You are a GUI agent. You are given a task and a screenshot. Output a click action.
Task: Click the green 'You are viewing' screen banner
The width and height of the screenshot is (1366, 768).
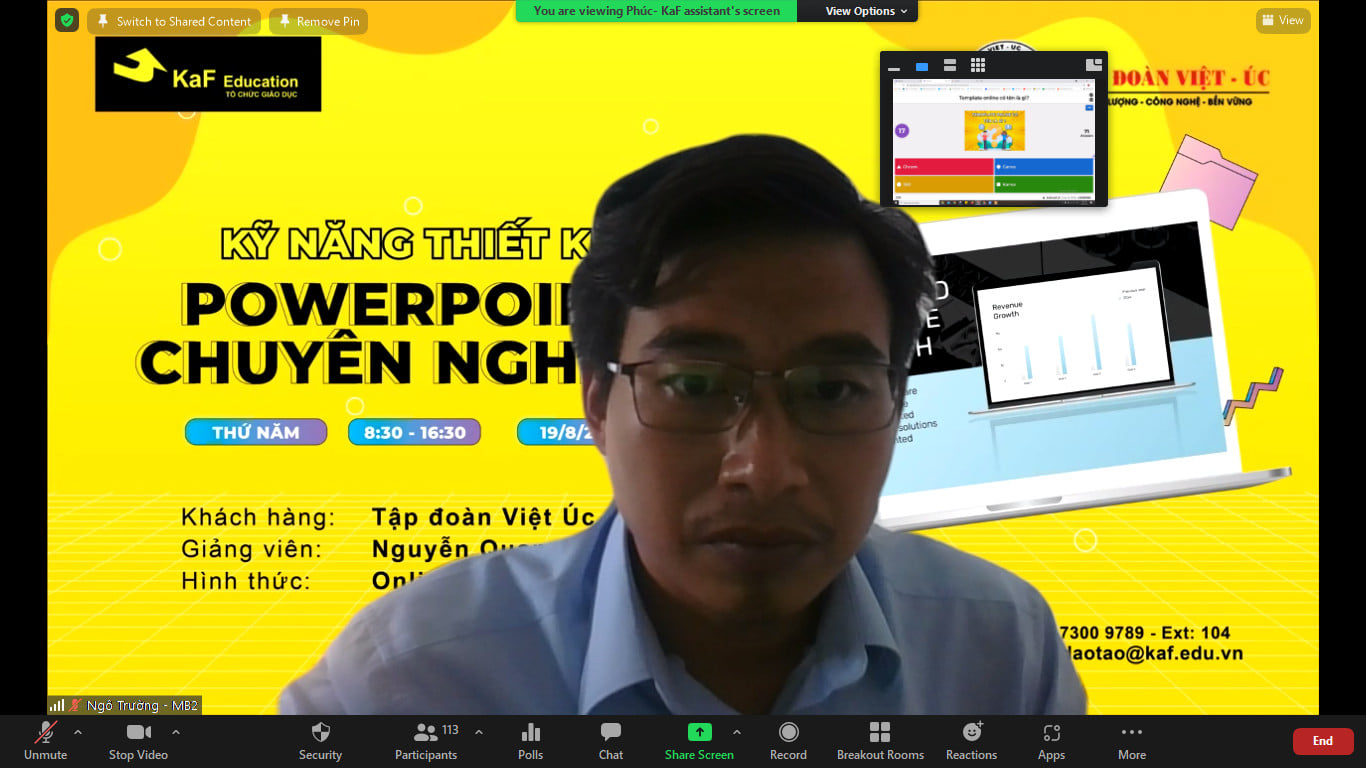point(656,11)
